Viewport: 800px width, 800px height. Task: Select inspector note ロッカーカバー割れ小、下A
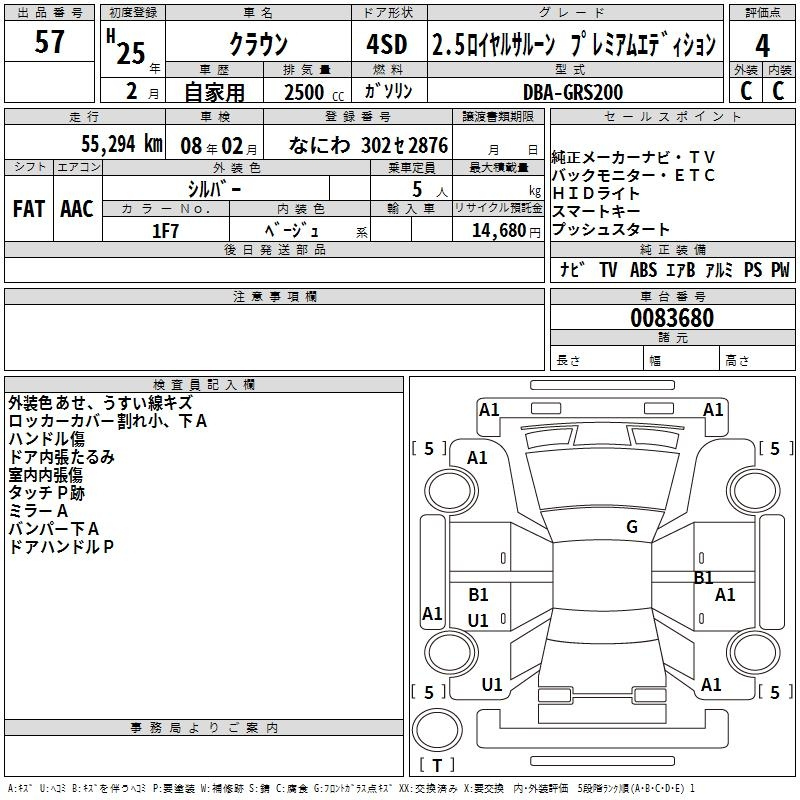click(108, 421)
